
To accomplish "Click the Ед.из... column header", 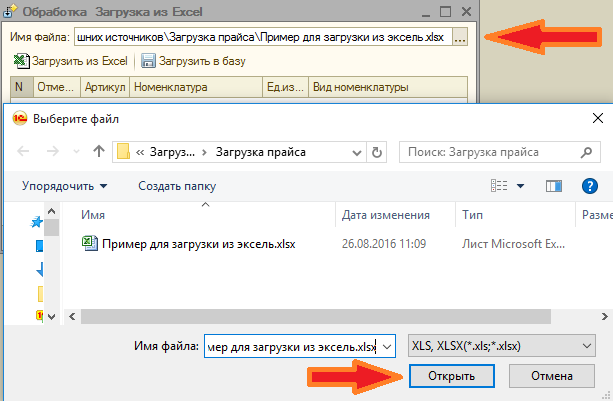I will click(x=285, y=87).
